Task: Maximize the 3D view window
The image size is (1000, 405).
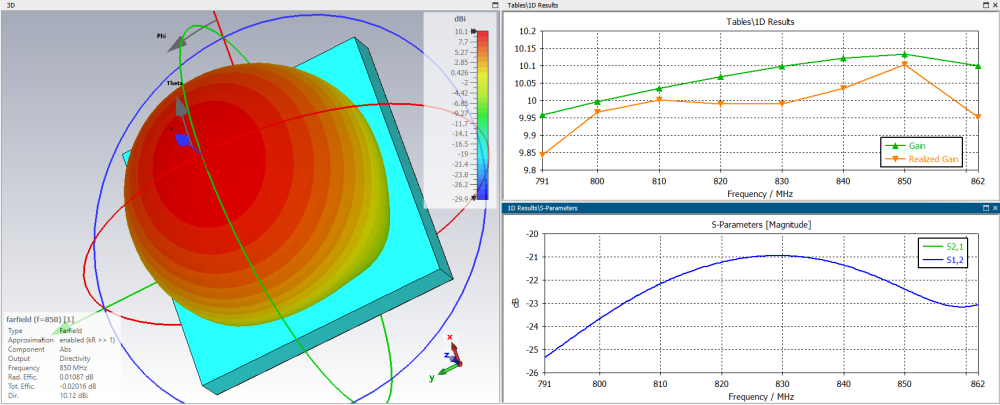Action: [496, 4]
